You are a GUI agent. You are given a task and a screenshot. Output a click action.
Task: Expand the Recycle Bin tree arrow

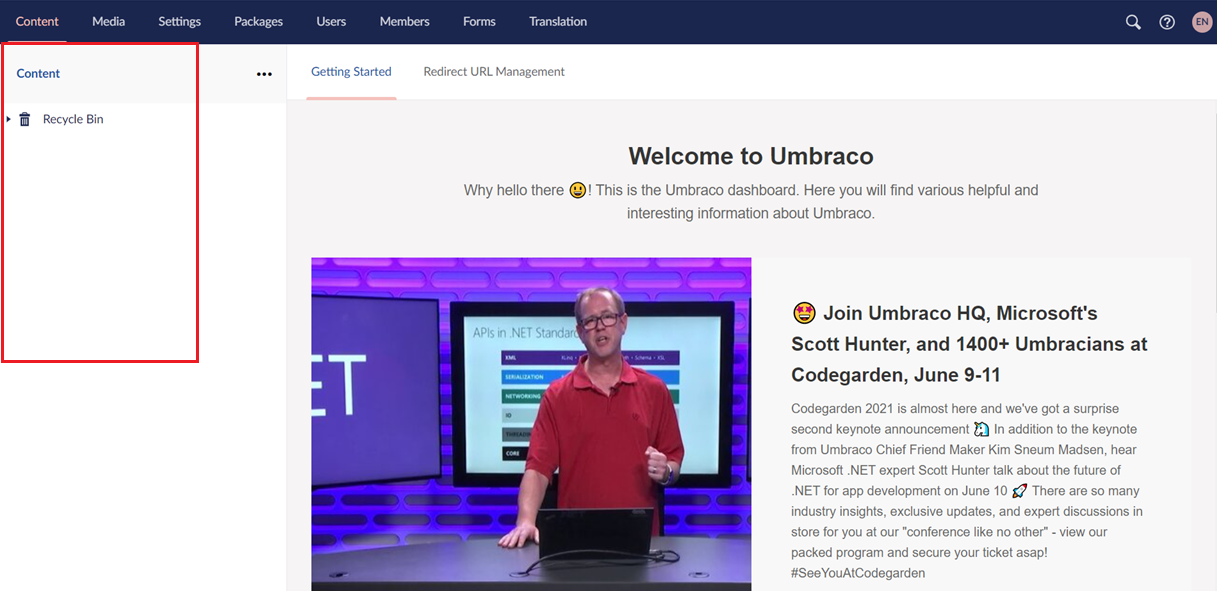coord(9,119)
